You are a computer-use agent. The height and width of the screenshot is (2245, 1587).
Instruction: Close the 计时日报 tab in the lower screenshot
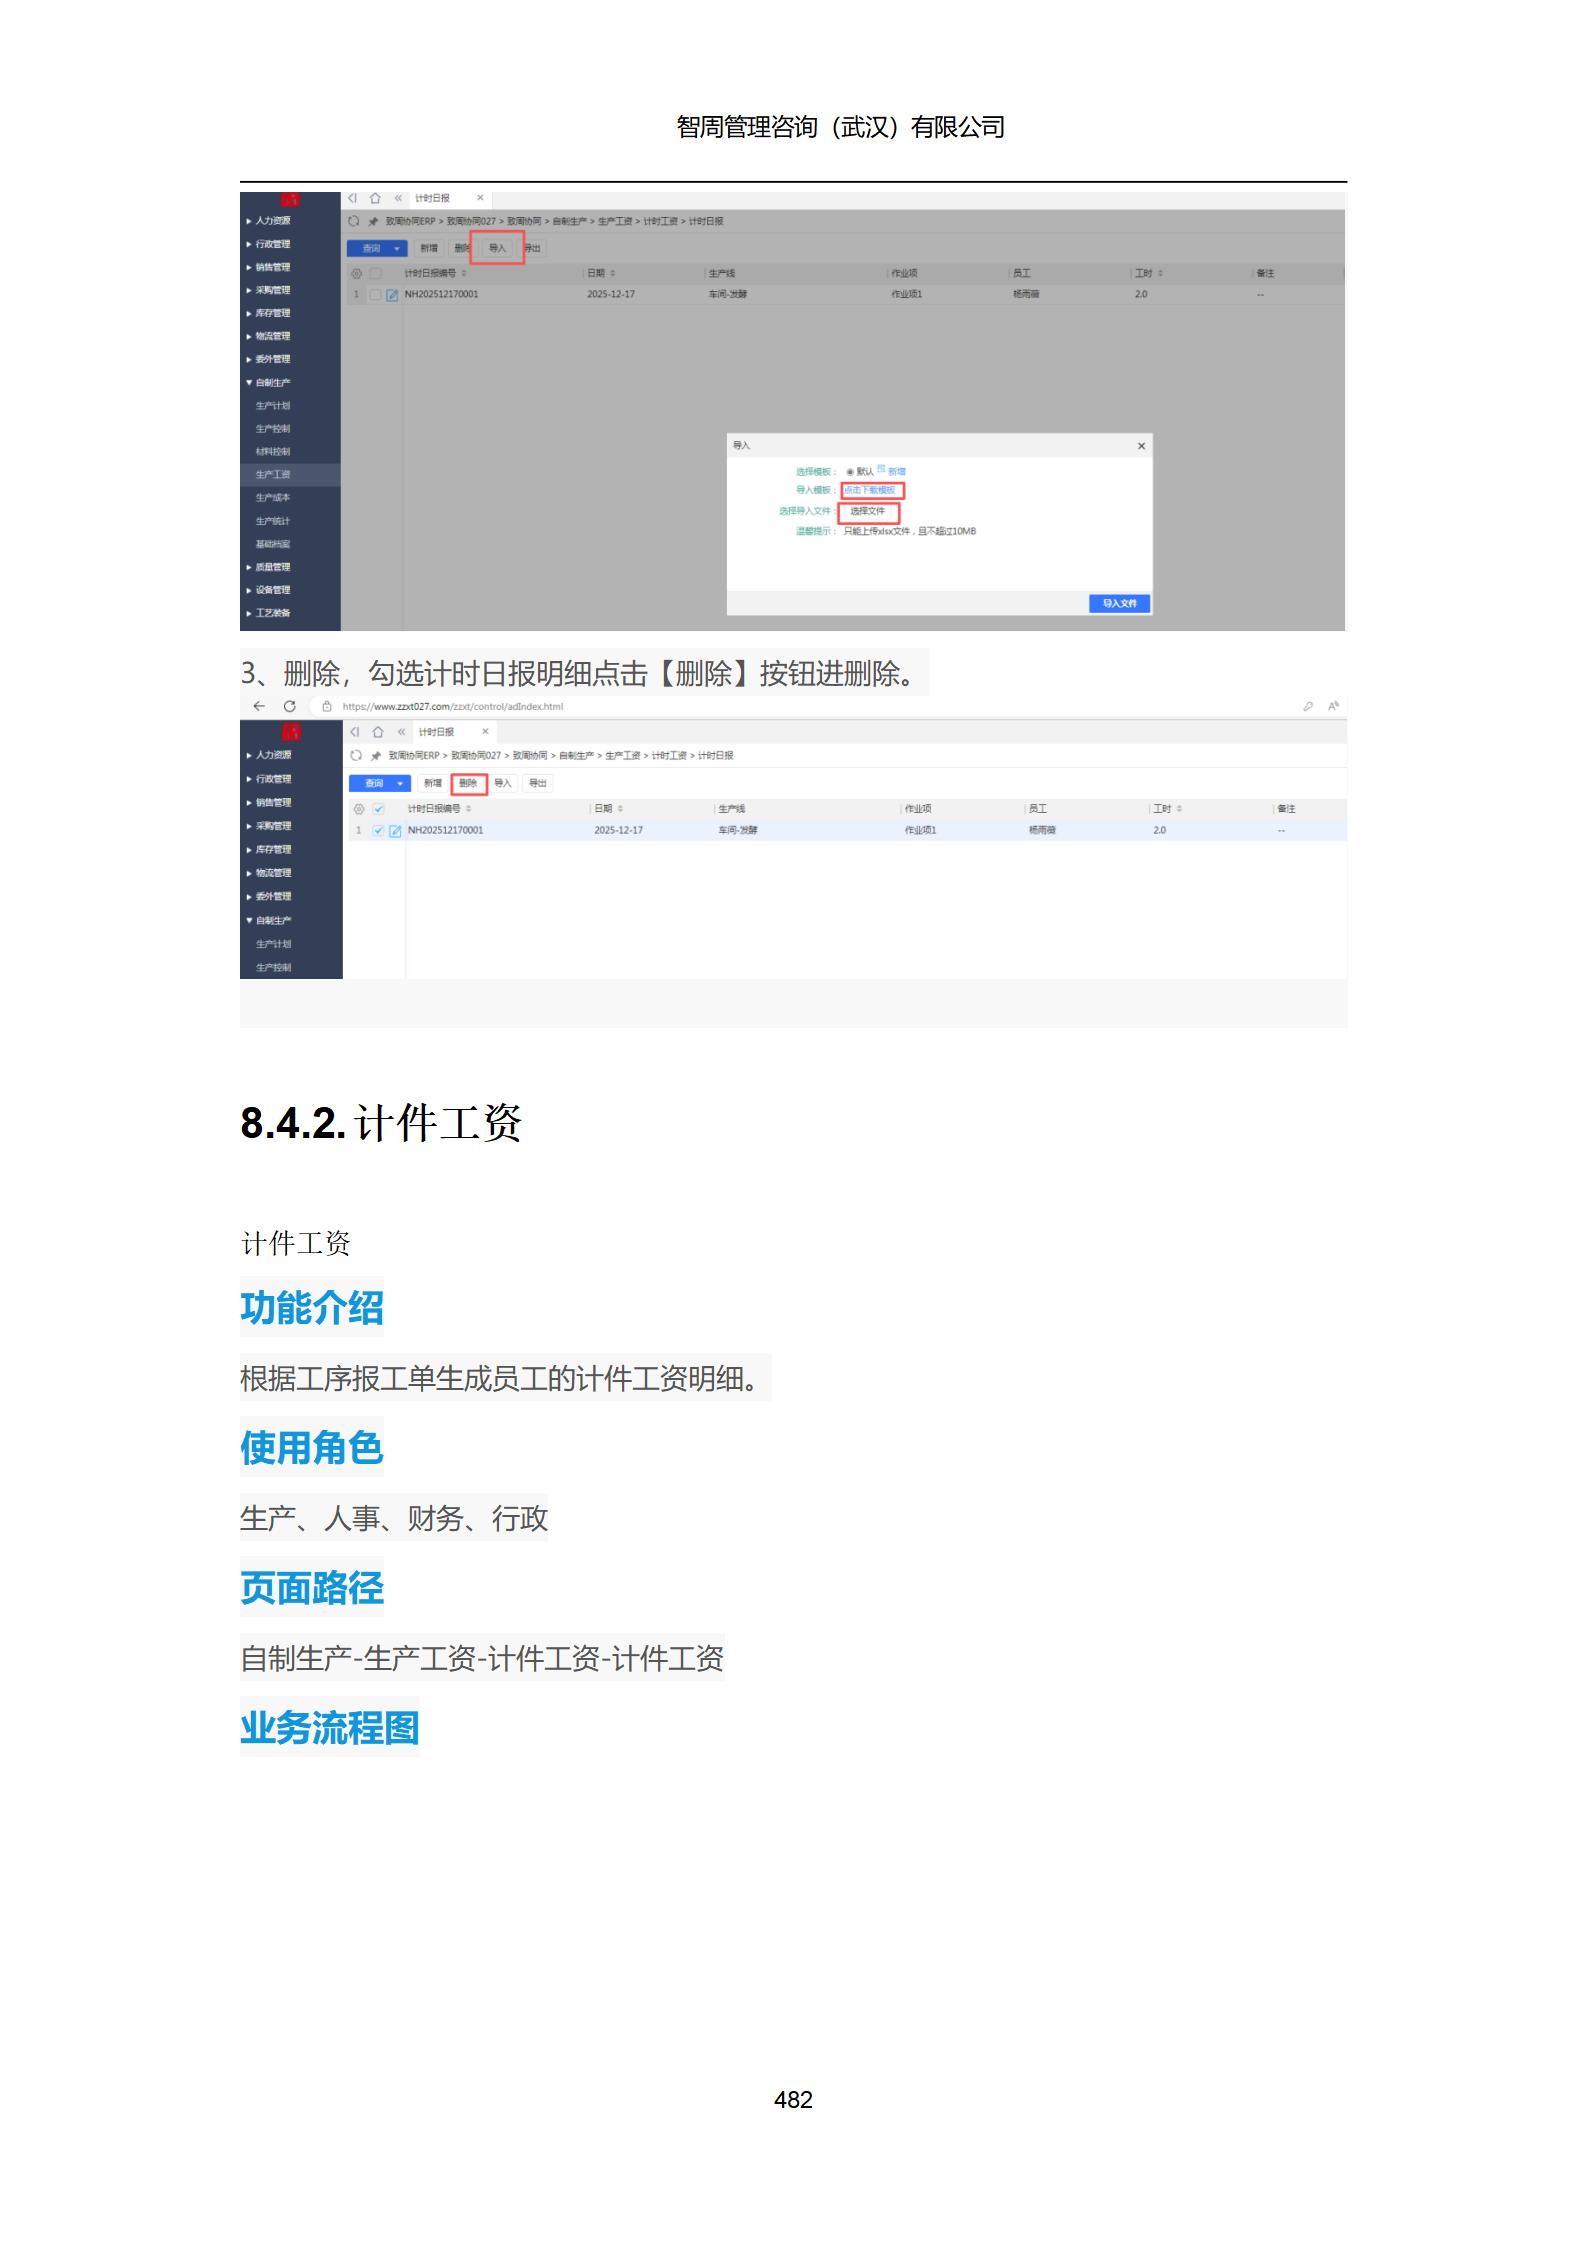pos(485,732)
